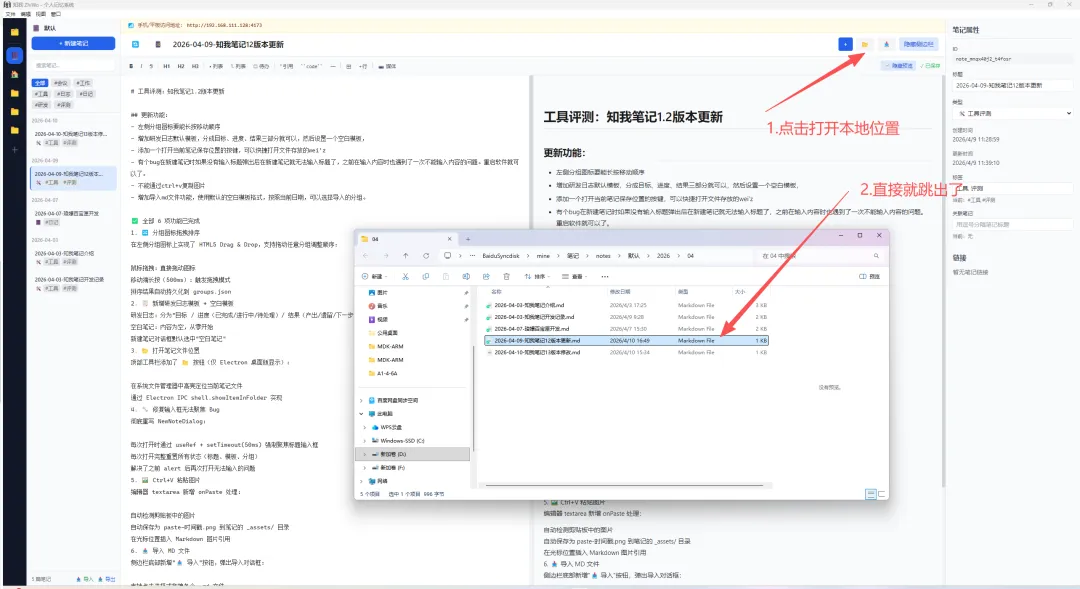This screenshot has height=589, width=1080.
Task: Insert horizontal rule with — button
Action: pyautogui.click(x=333, y=67)
